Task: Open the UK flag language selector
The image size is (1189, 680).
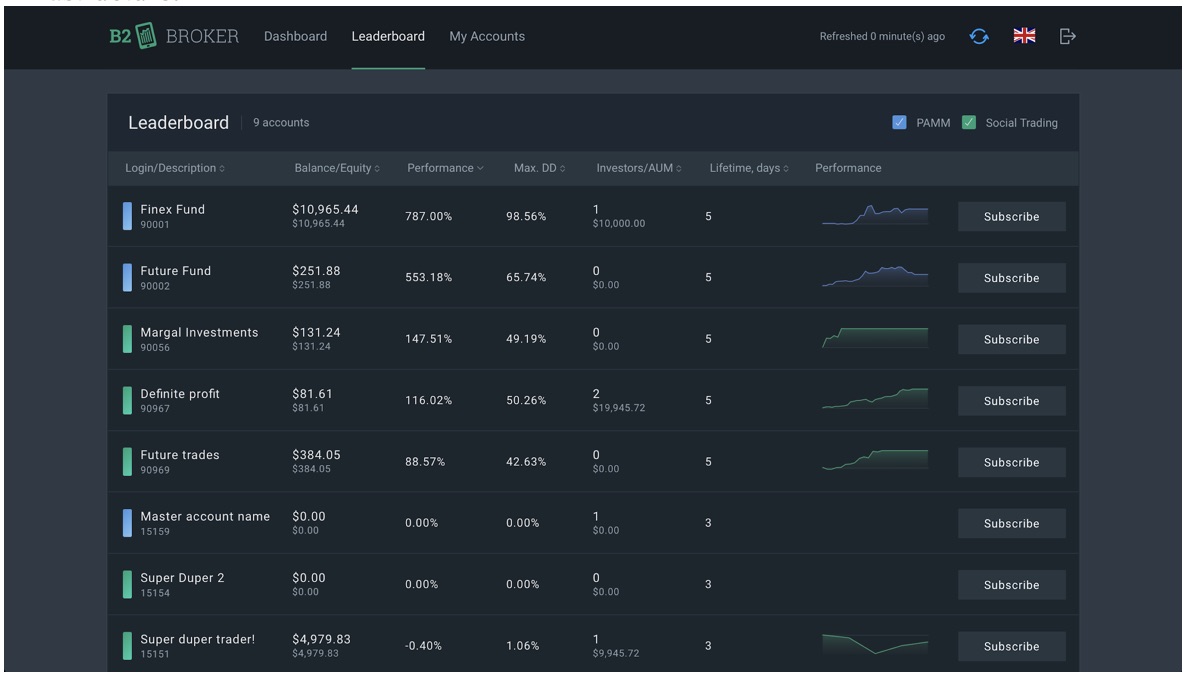Action: 1024,36
